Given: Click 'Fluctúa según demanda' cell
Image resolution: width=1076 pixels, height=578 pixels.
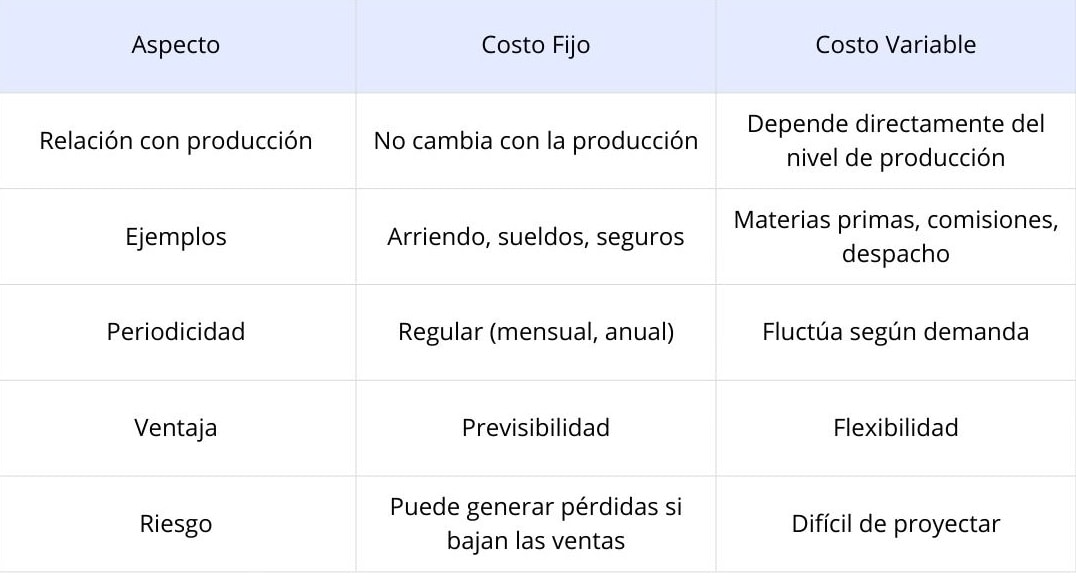Looking at the screenshot, I should [x=896, y=332].
